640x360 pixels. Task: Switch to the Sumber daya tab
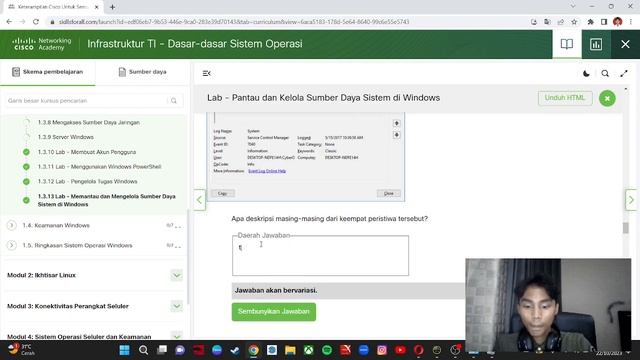tap(142, 72)
